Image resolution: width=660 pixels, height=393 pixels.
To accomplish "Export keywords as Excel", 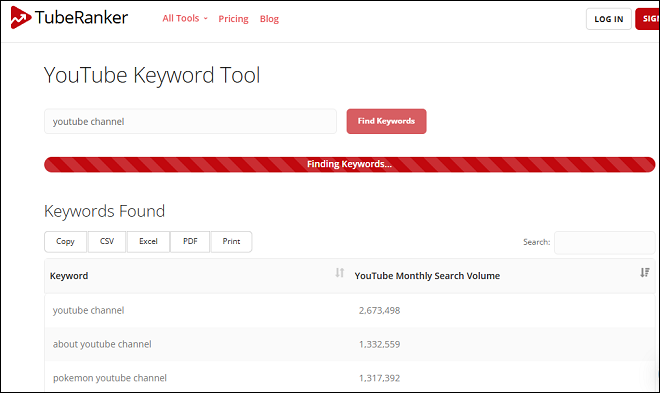I will (148, 242).
